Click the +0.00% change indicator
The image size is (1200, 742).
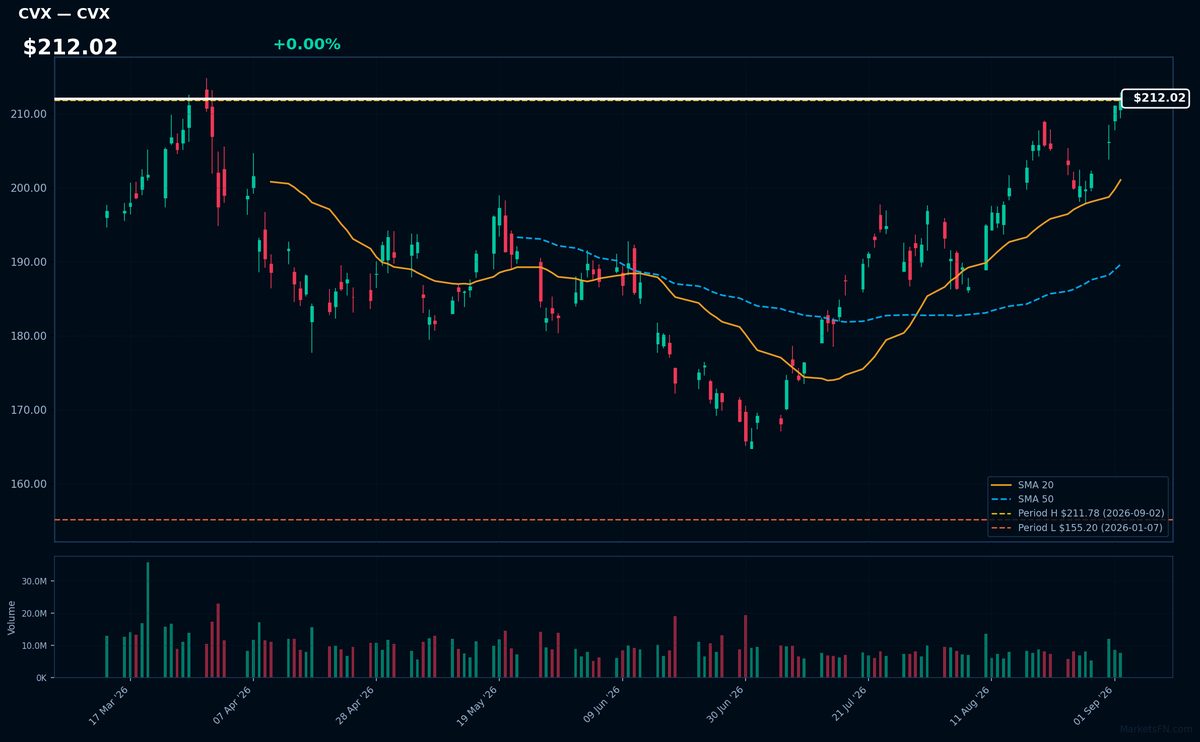pyautogui.click(x=306, y=44)
